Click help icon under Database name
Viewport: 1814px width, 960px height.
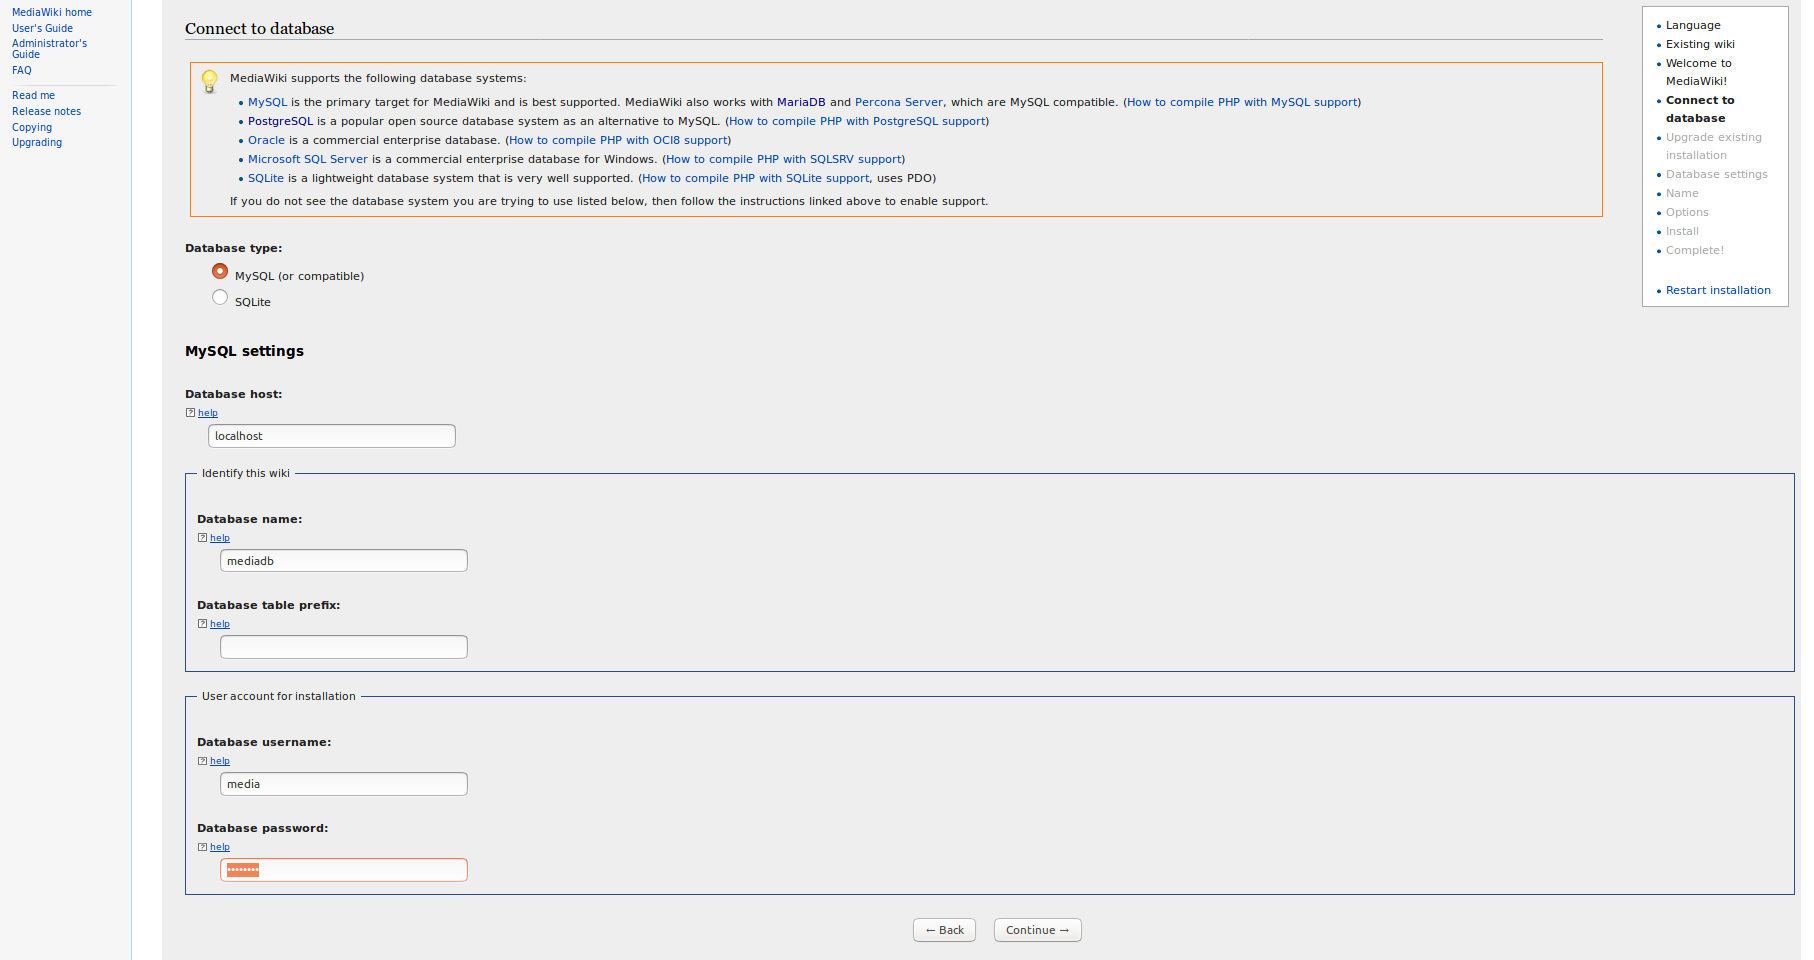(x=202, y=538)
